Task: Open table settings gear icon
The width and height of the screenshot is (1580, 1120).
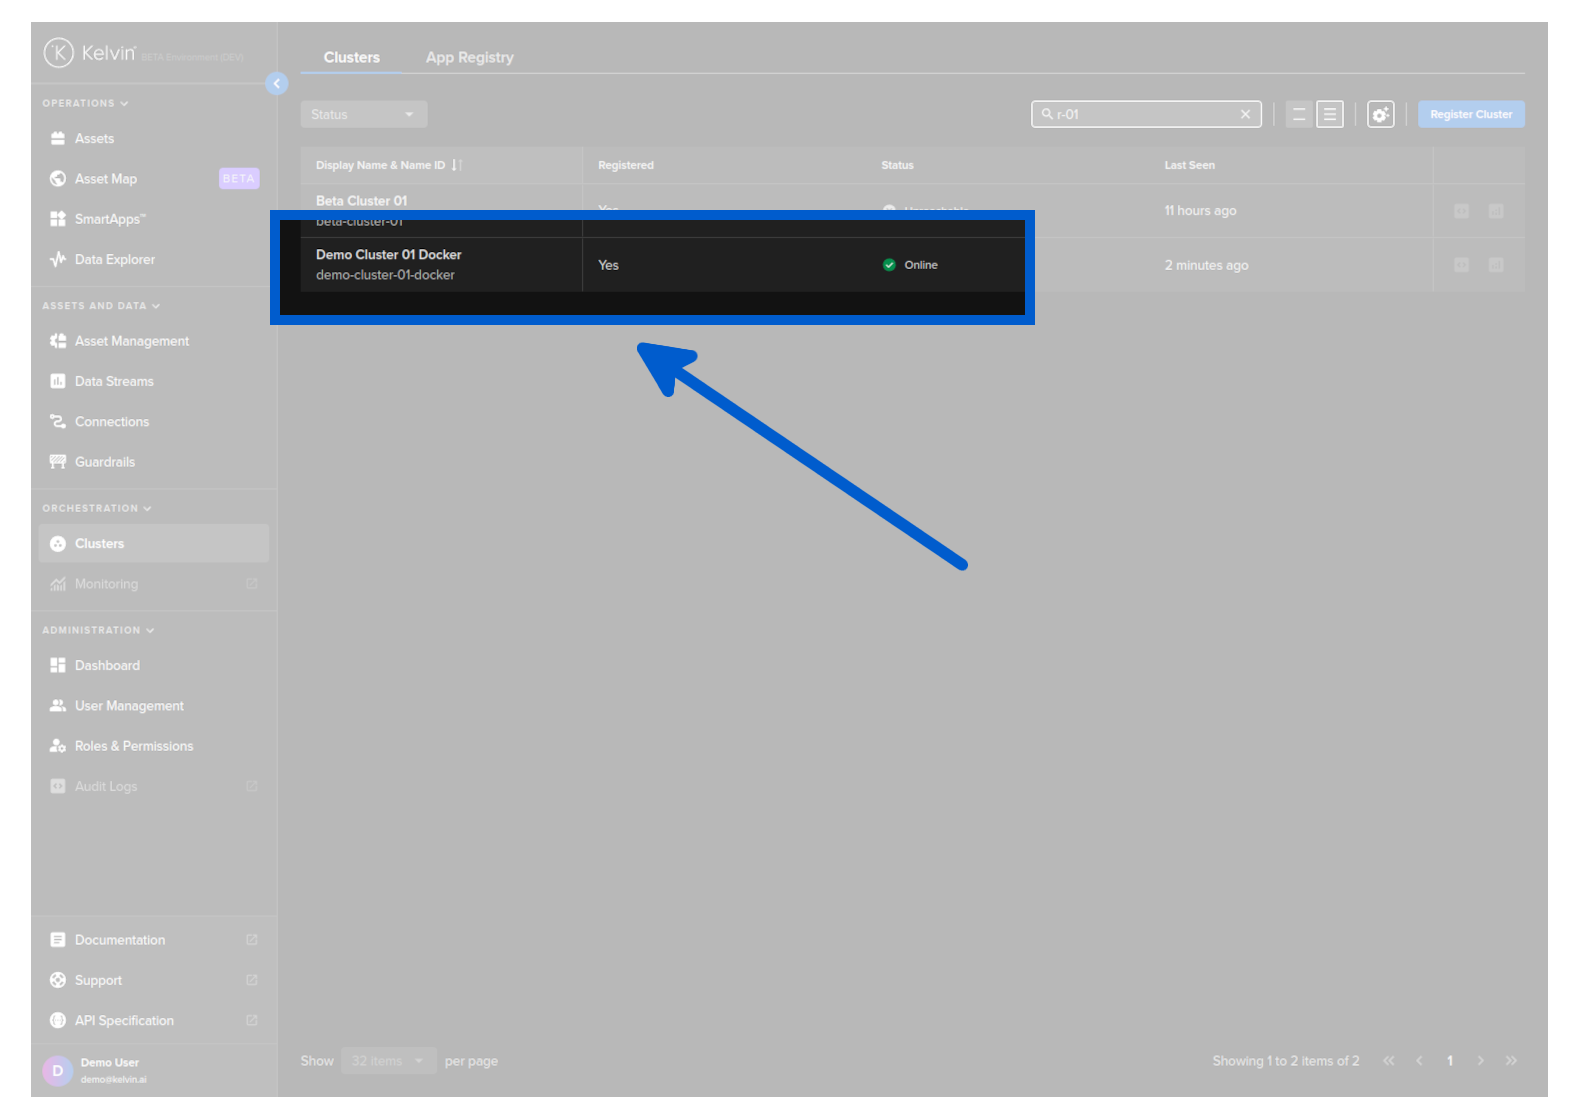Action: (1380, 115)
